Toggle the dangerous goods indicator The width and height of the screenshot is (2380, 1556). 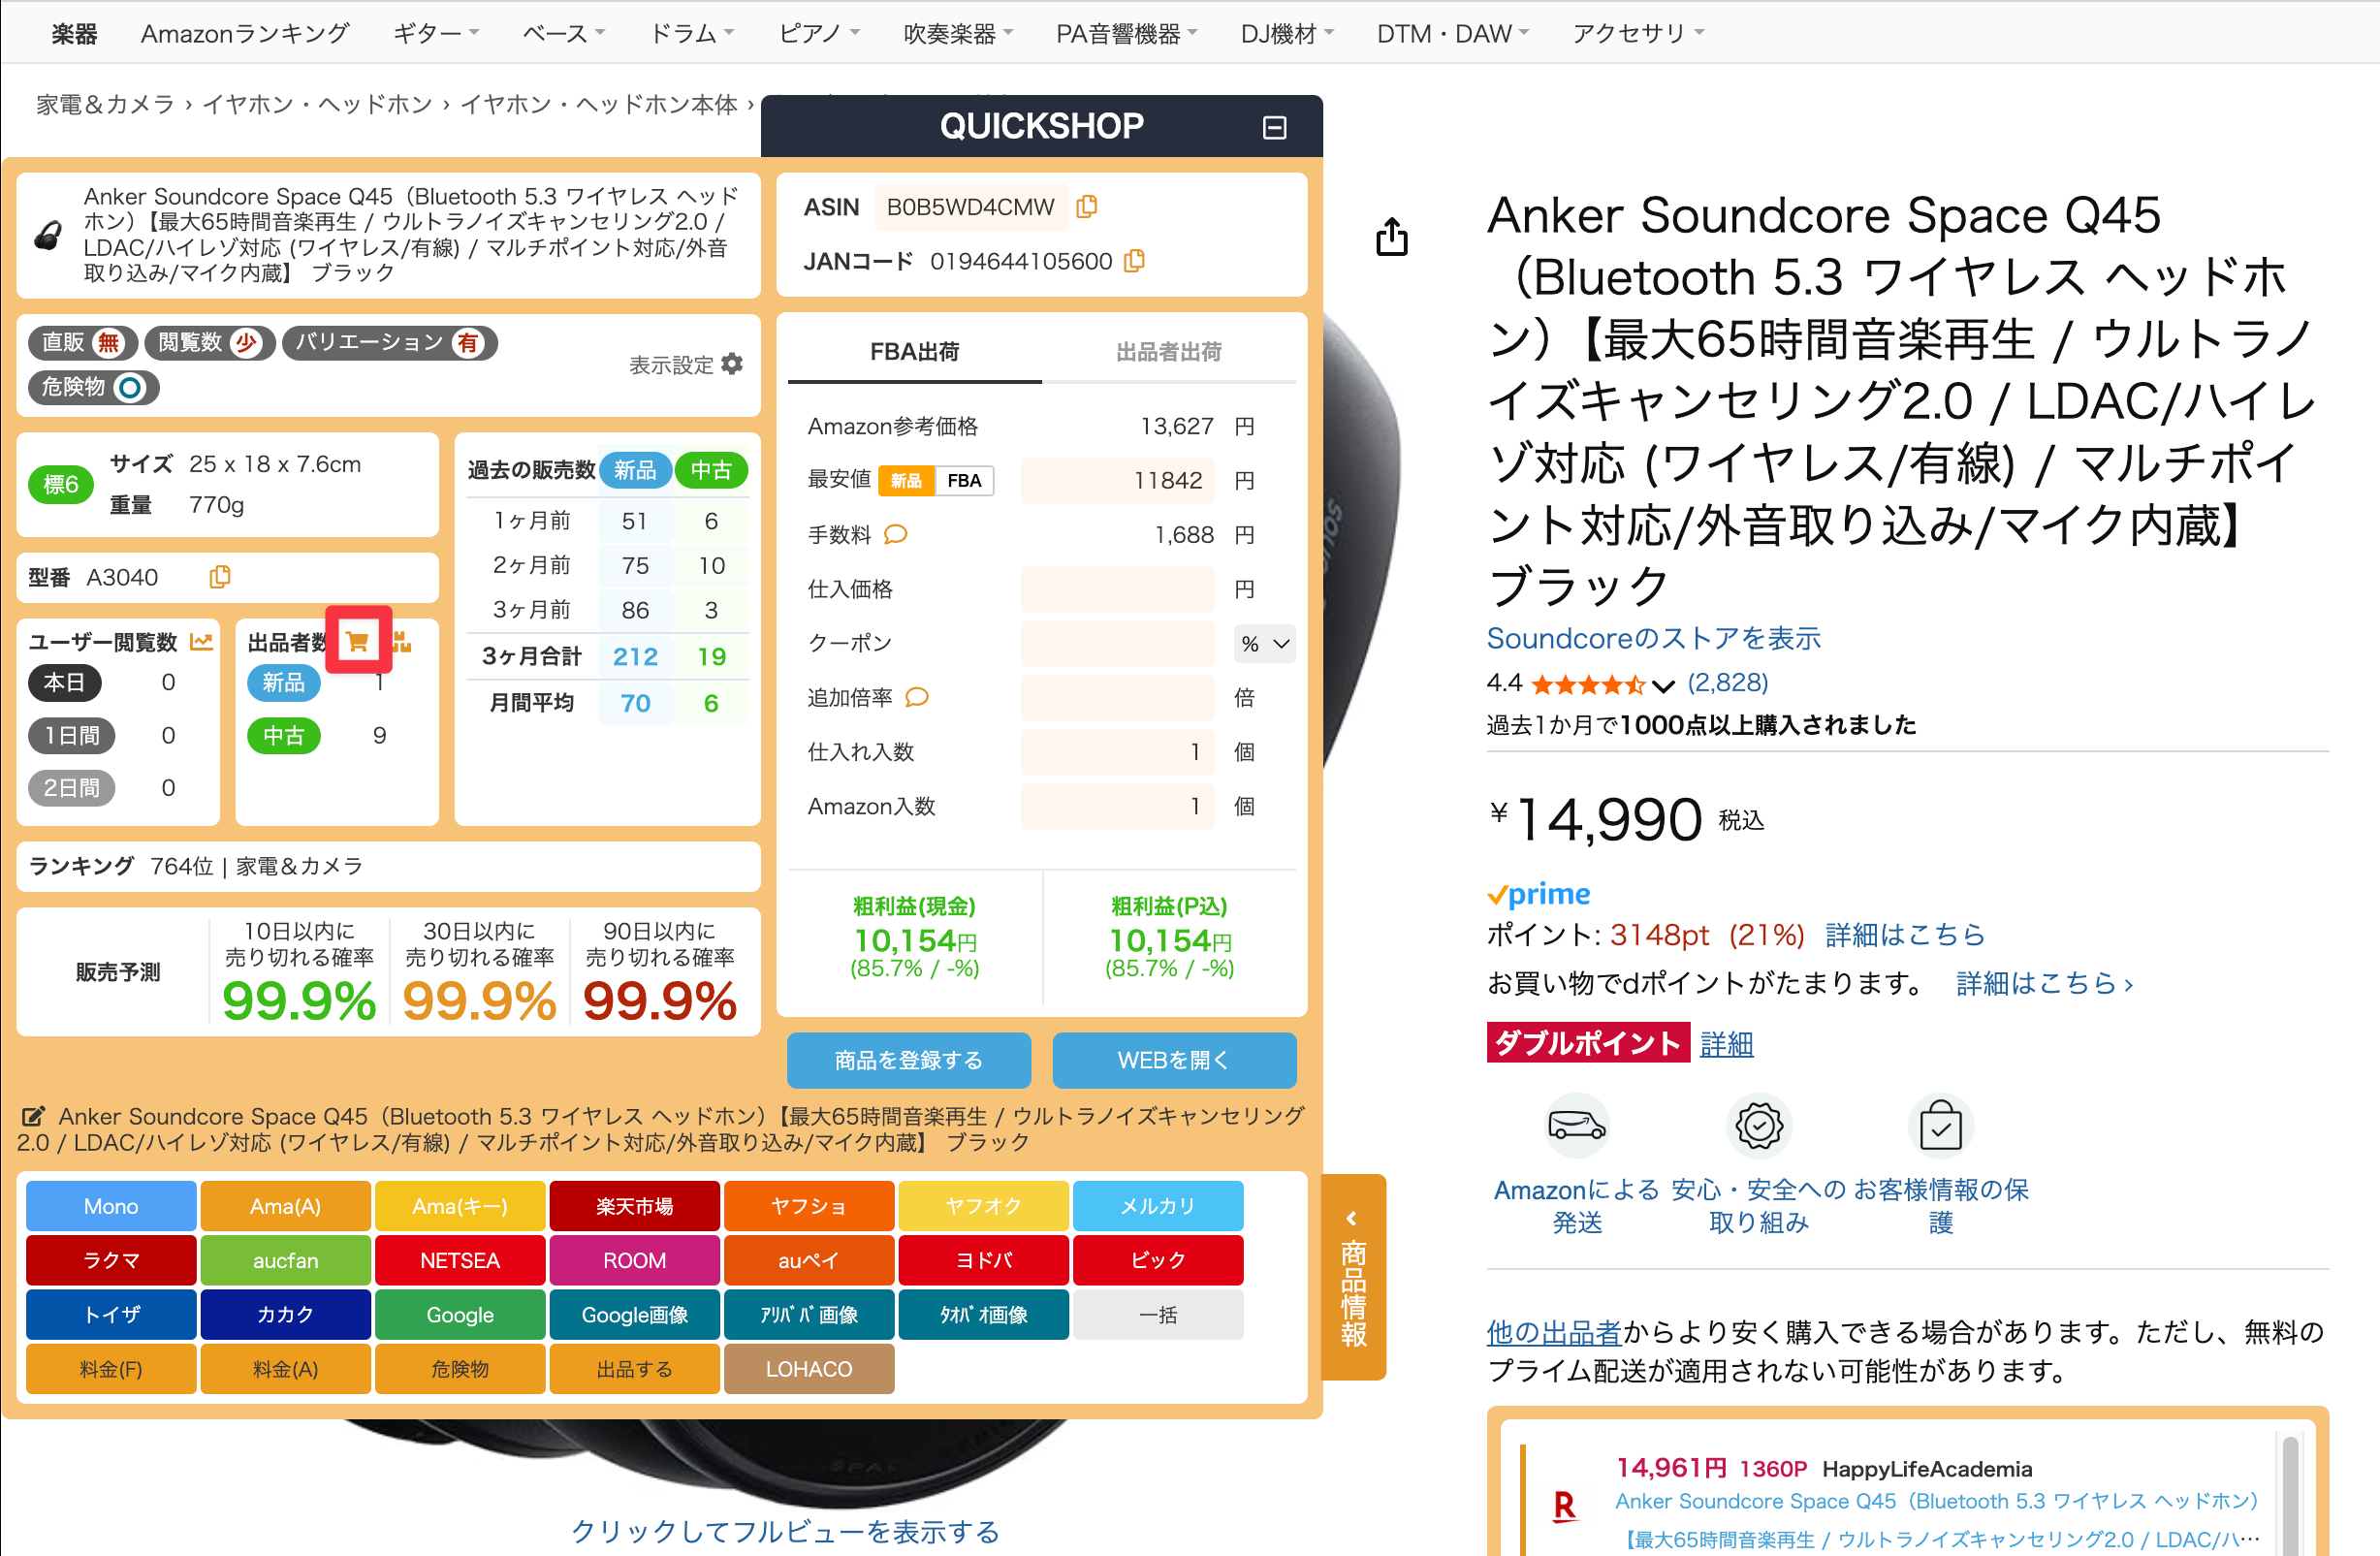click(94, 387)
